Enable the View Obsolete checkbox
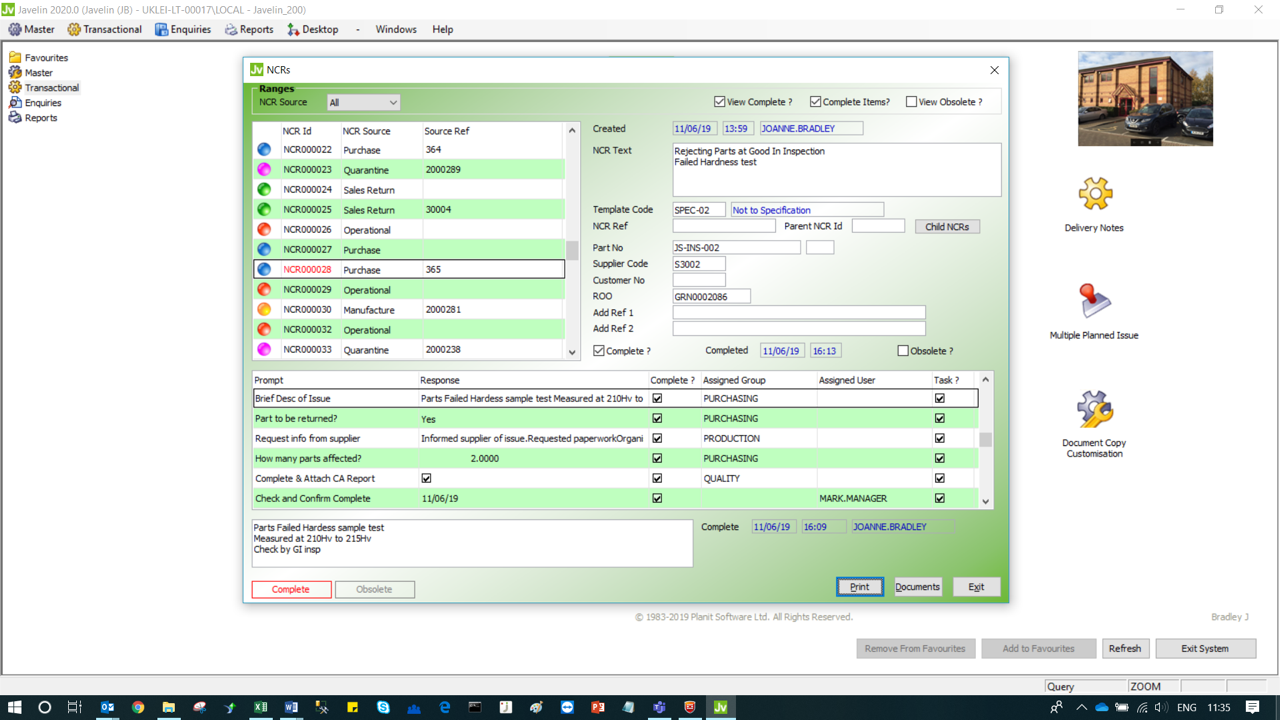The width and height of the screenshot is (1280, 720). (911, 102)
